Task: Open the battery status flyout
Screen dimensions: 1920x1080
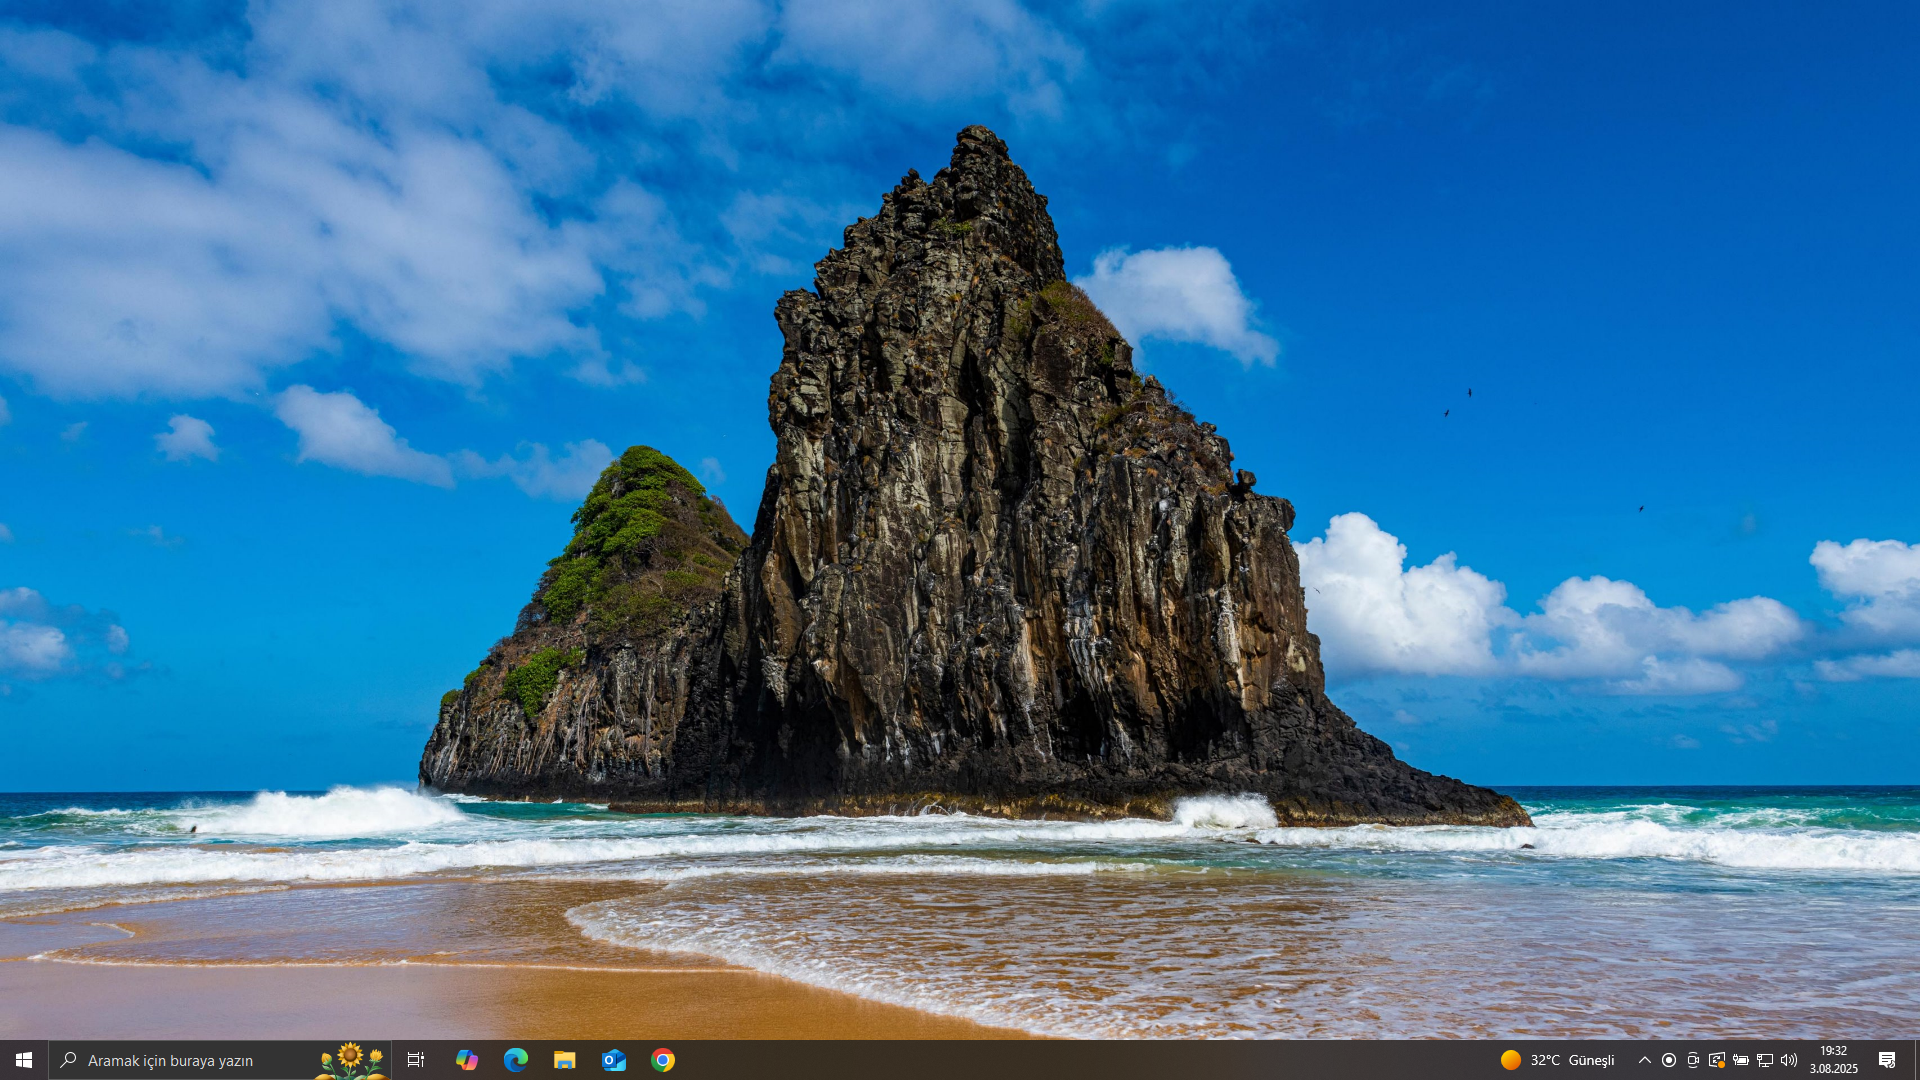Action: [x=1740, y=1060]
